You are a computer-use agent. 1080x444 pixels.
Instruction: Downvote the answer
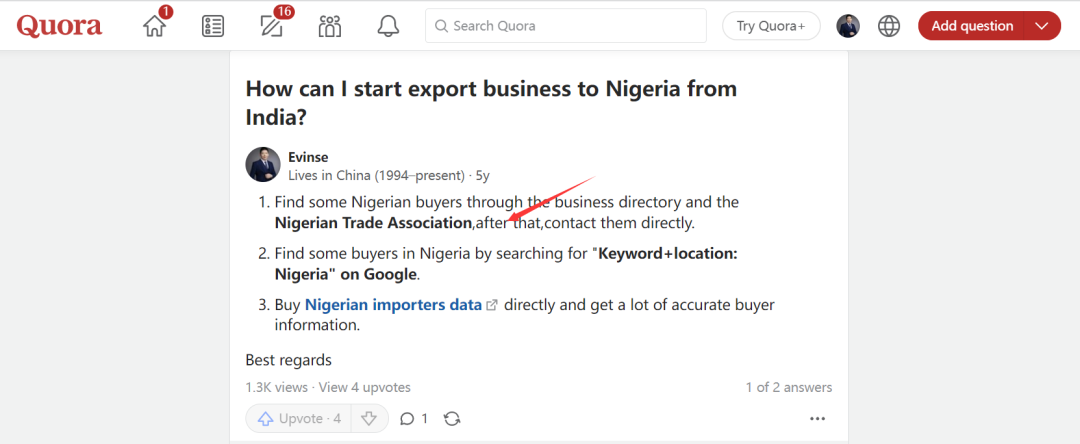(369, 419)
